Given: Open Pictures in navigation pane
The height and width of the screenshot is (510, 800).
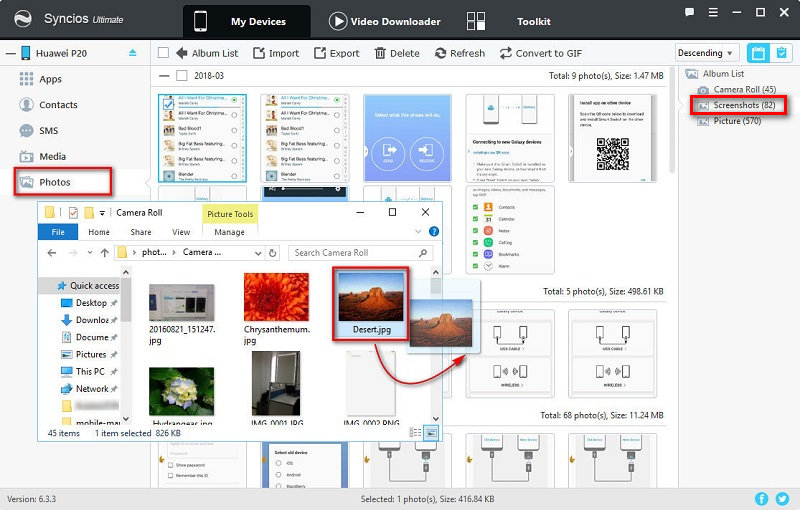Looking at the screenshot, I should tap(89, 354).
